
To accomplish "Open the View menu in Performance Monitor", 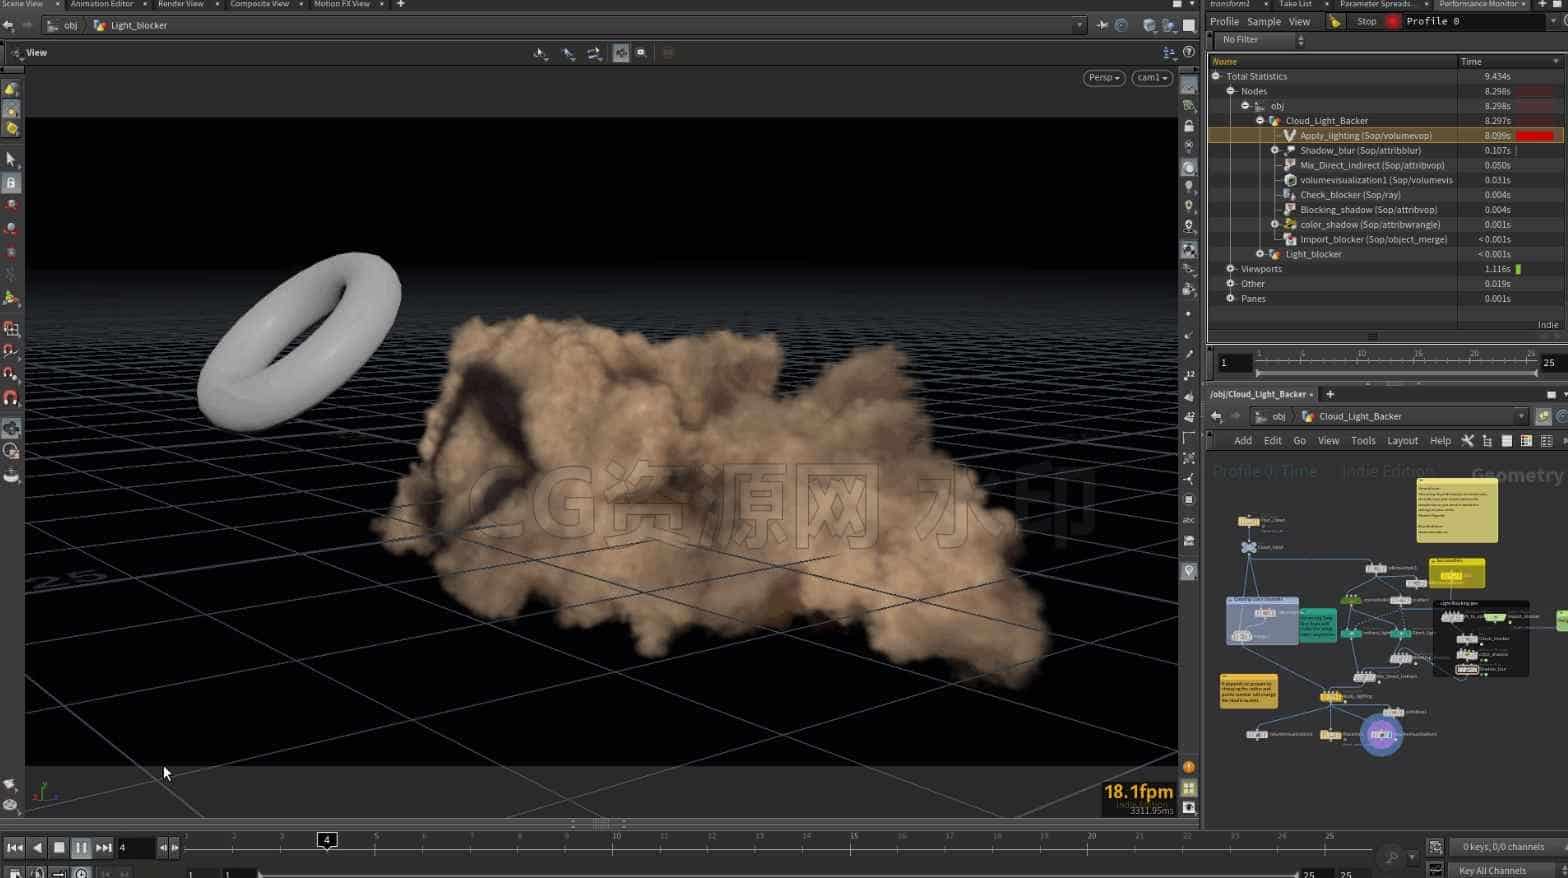I will [1299, 21].
